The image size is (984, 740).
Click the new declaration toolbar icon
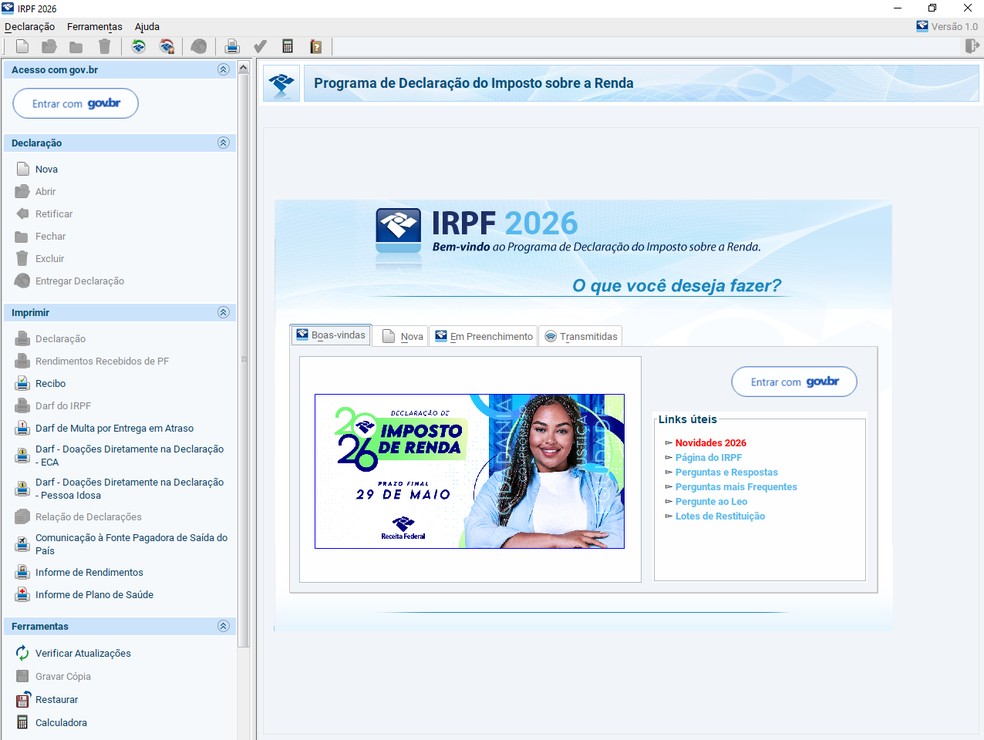(x=22, y=46)
